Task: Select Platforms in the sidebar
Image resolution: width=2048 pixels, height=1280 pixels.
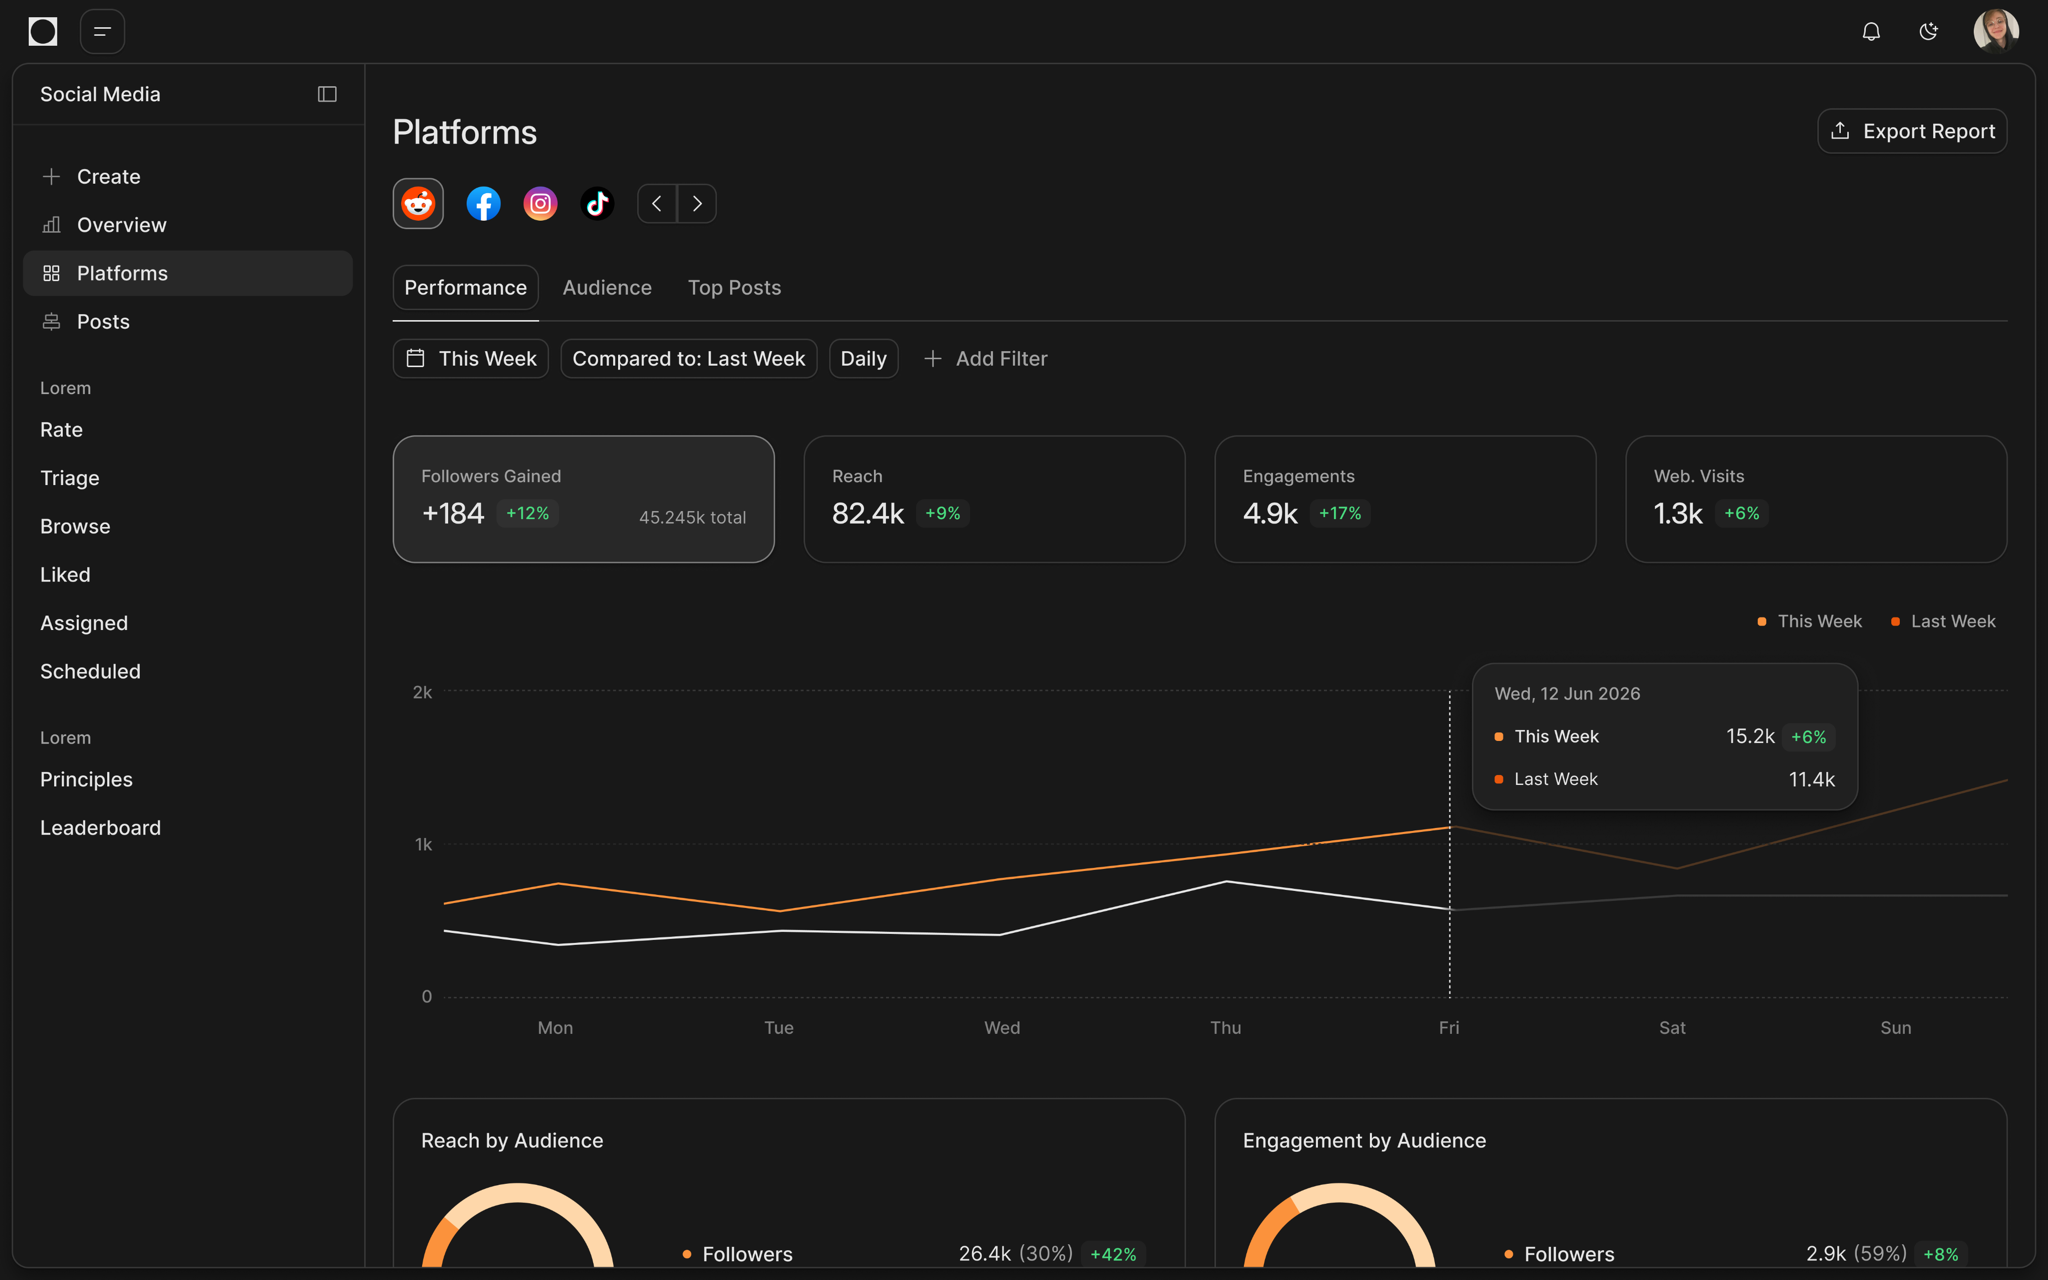Action: [x=188, y=273]
